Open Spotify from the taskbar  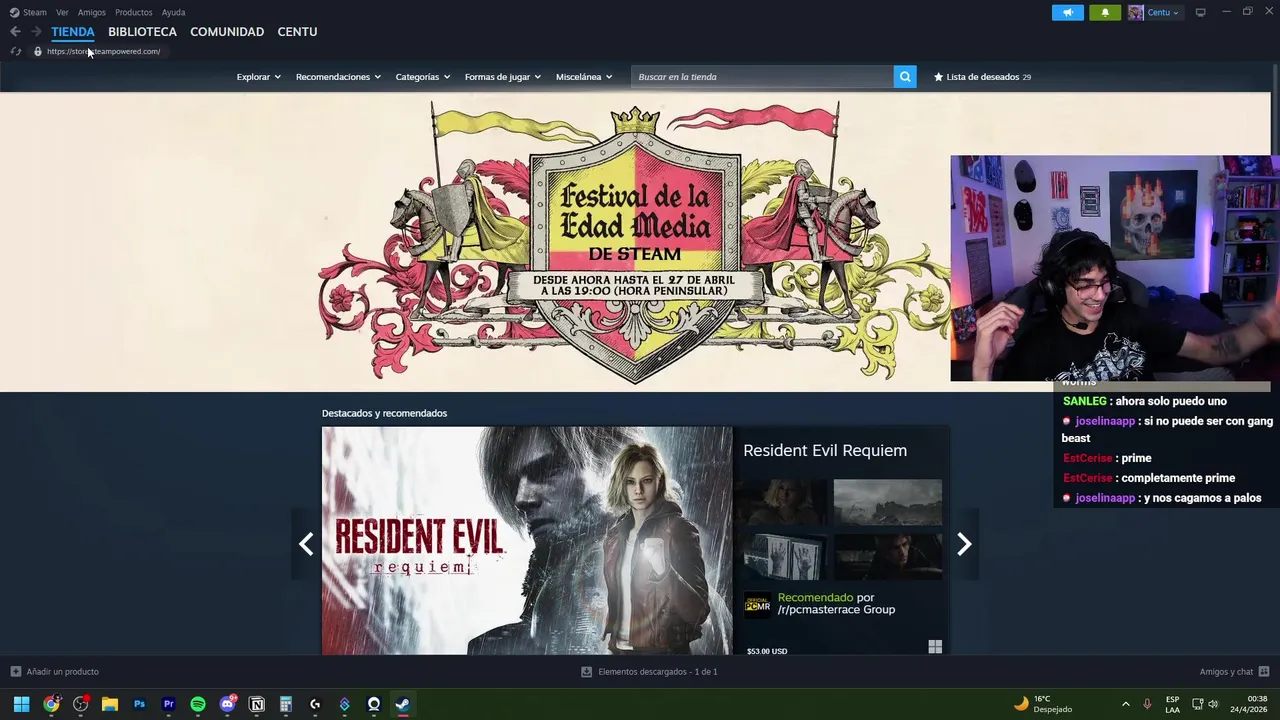(x=198, y=704)
